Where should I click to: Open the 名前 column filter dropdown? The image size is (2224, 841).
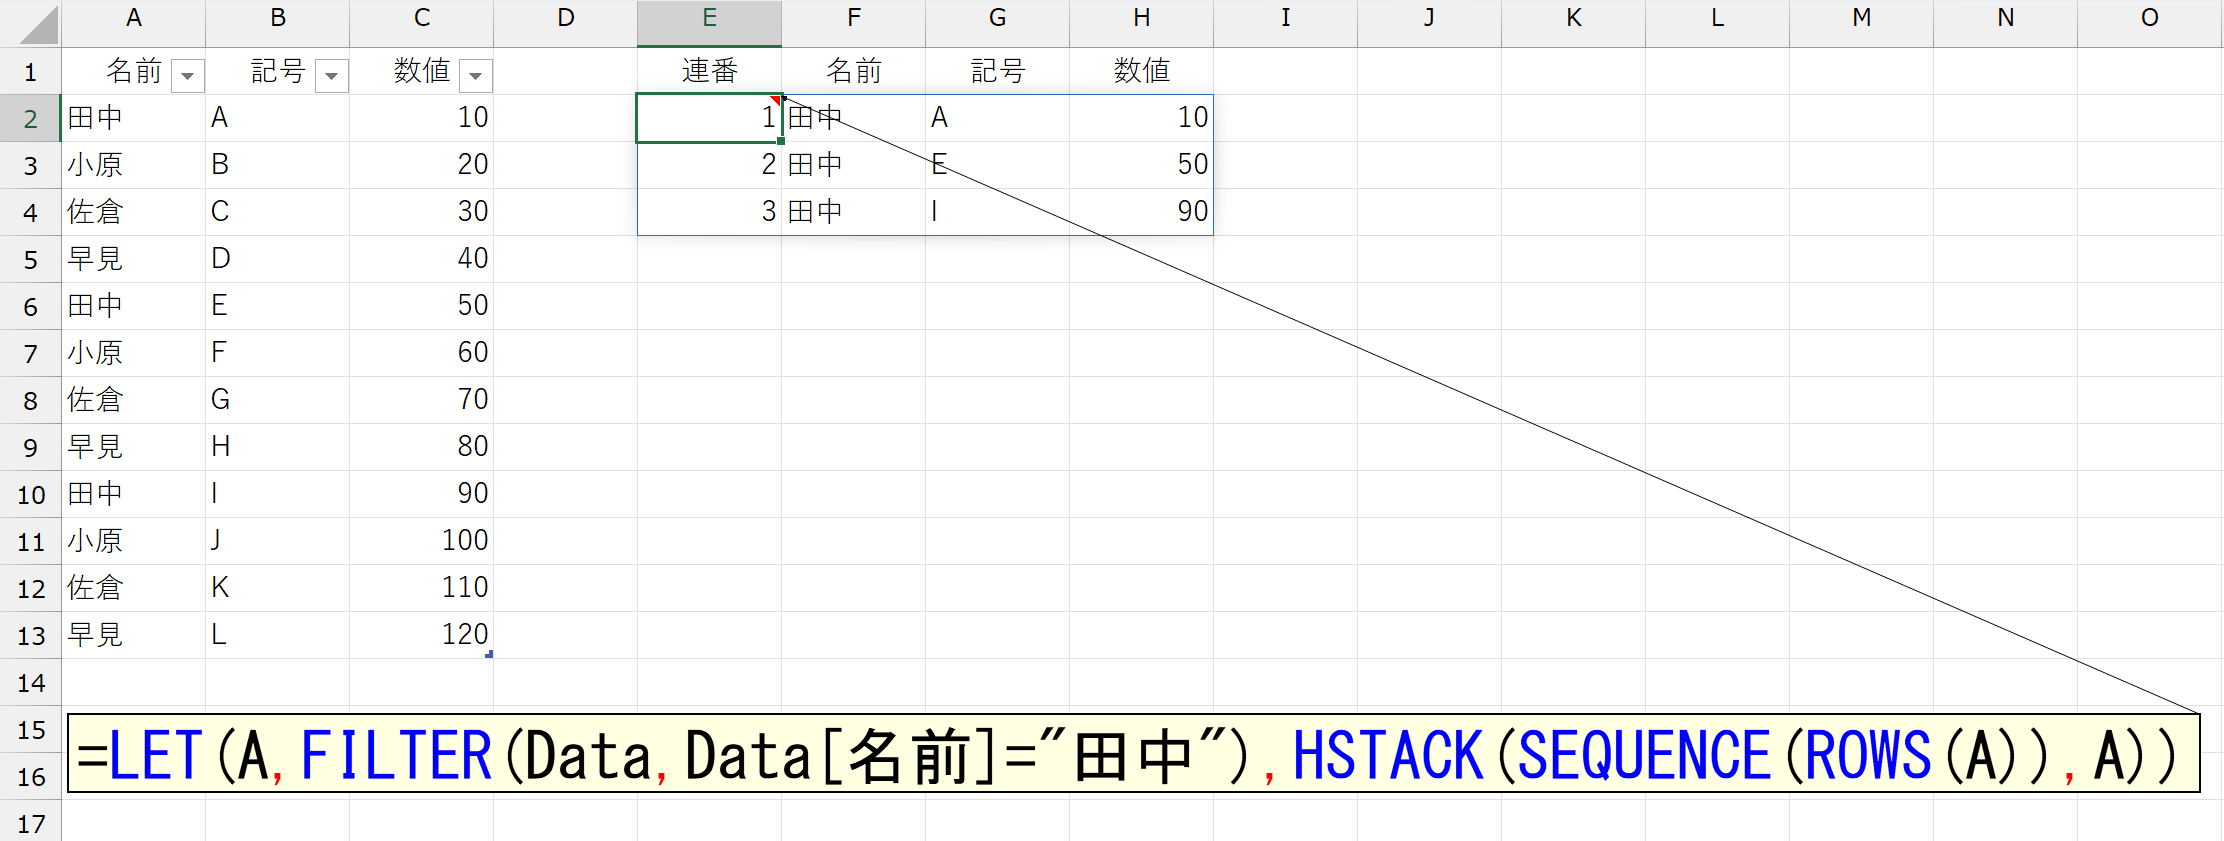(187, 76)
